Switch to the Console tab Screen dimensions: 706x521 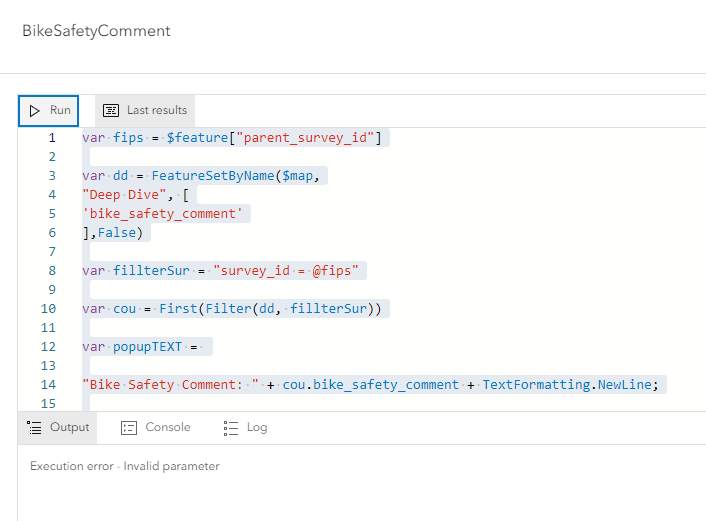tap(155, 427)
